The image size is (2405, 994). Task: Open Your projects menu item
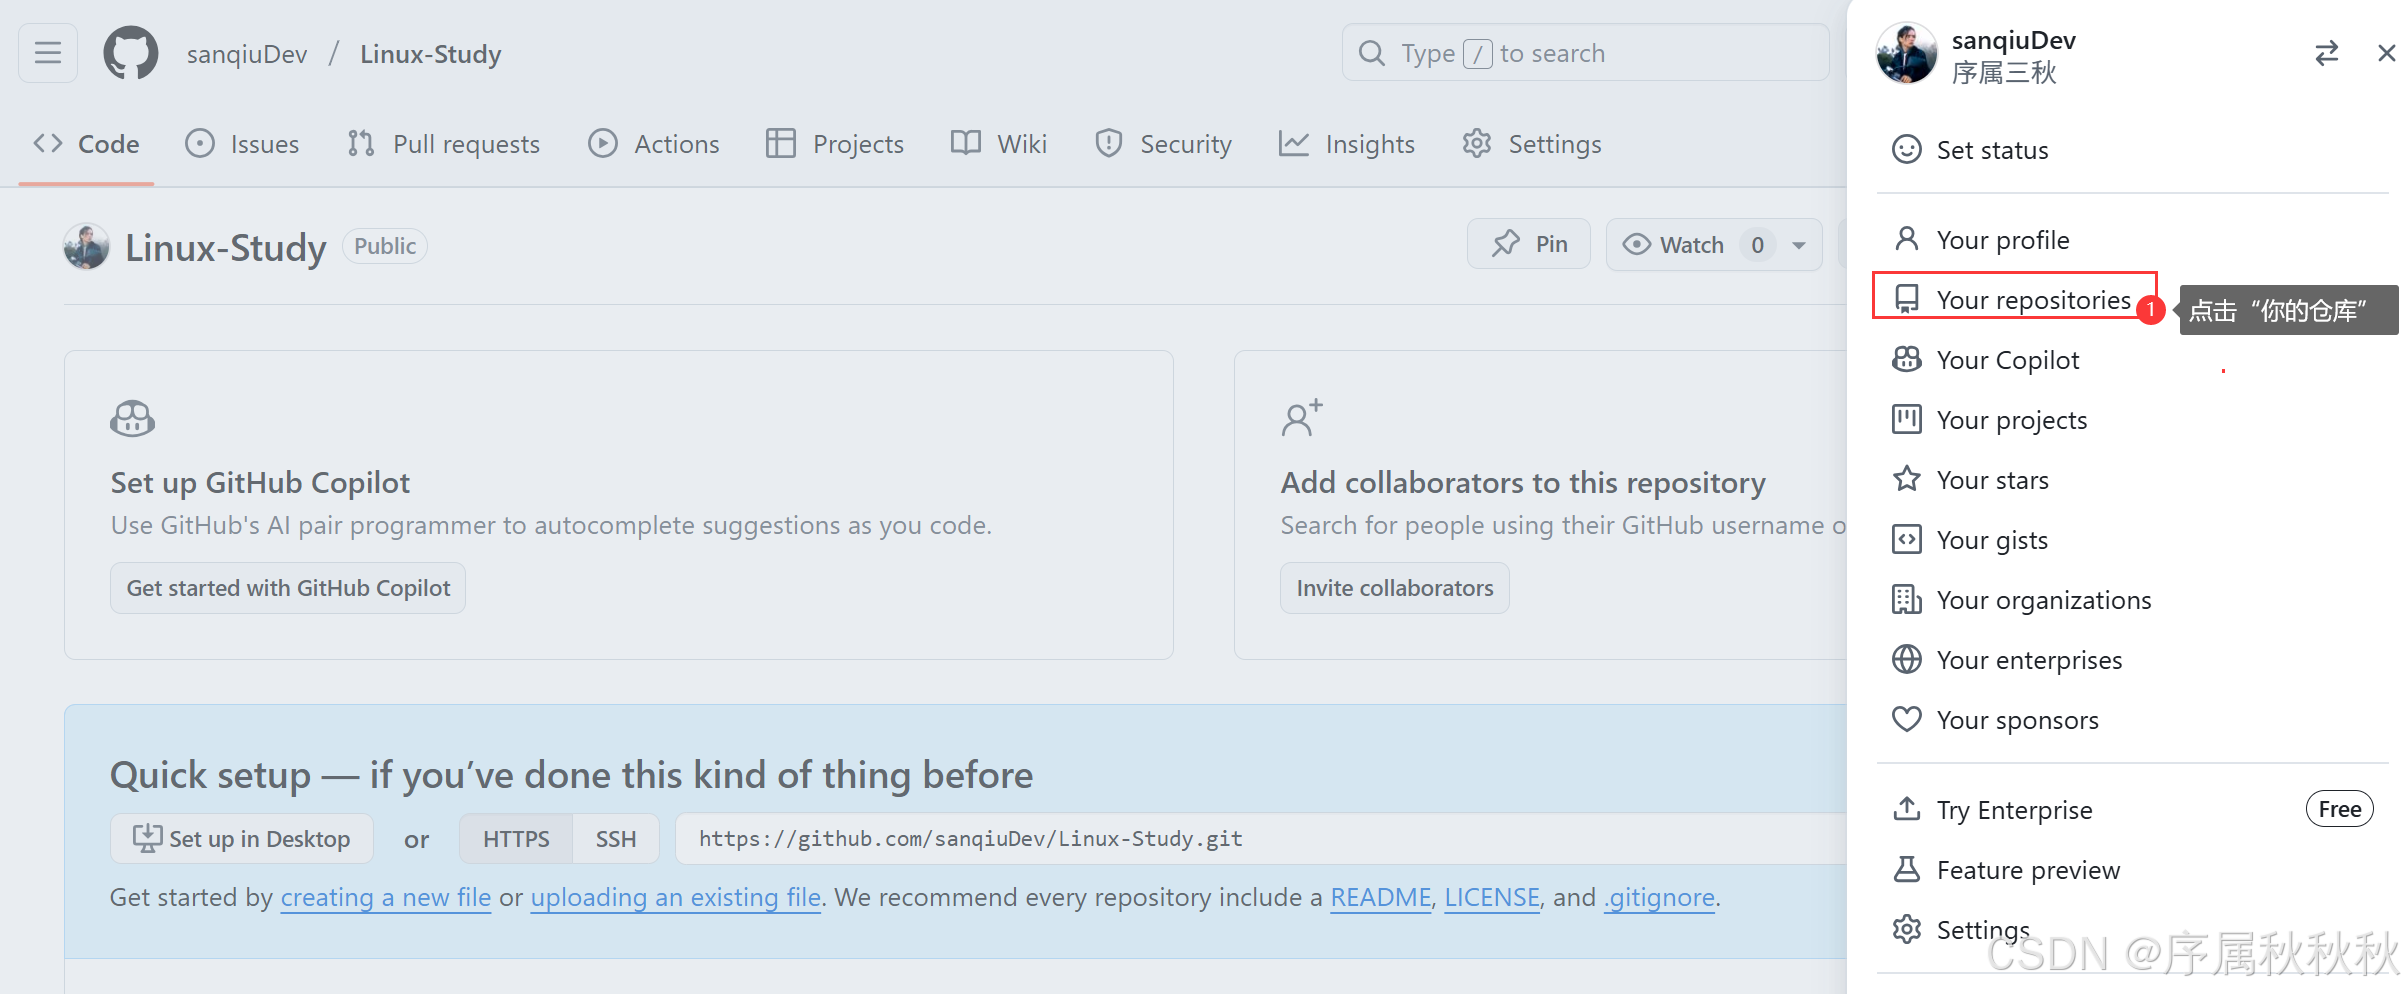[2133, 420]
